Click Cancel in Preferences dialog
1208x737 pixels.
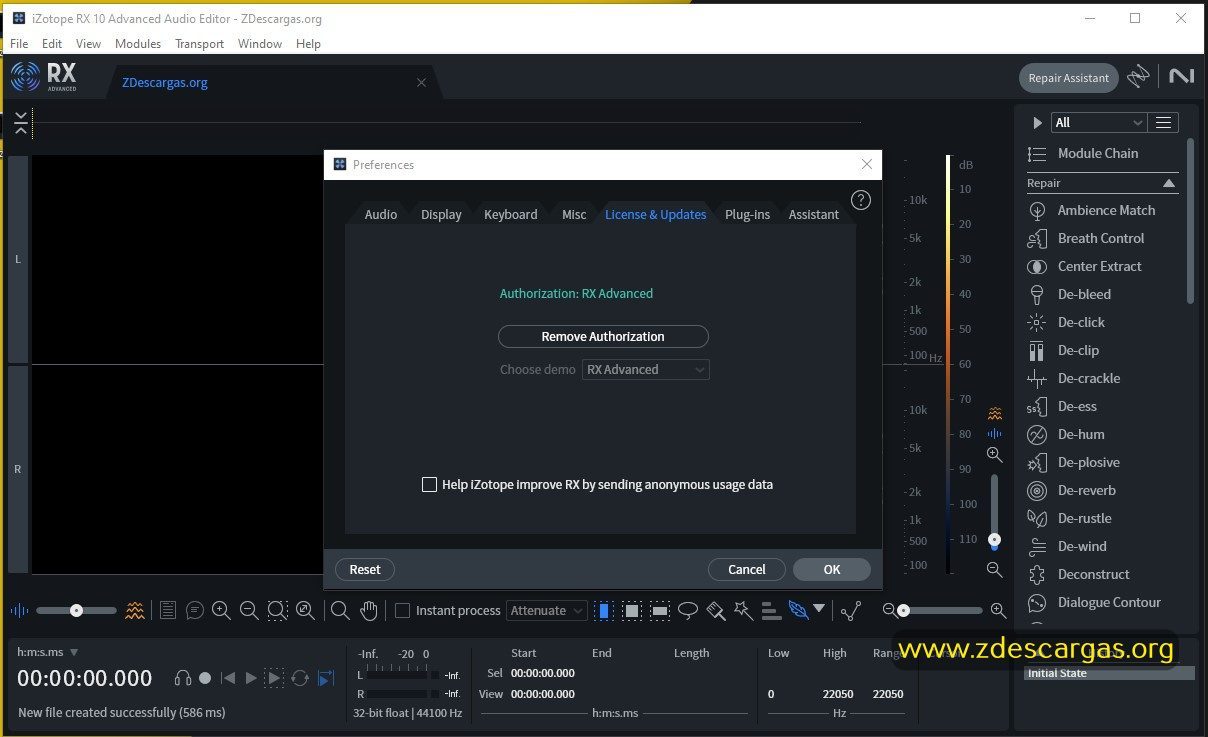click(747, 569)
